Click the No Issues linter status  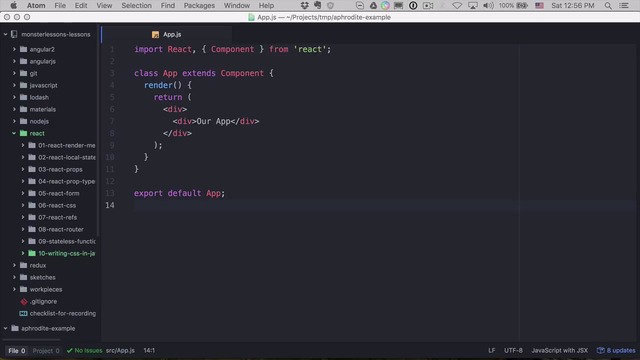84,351
